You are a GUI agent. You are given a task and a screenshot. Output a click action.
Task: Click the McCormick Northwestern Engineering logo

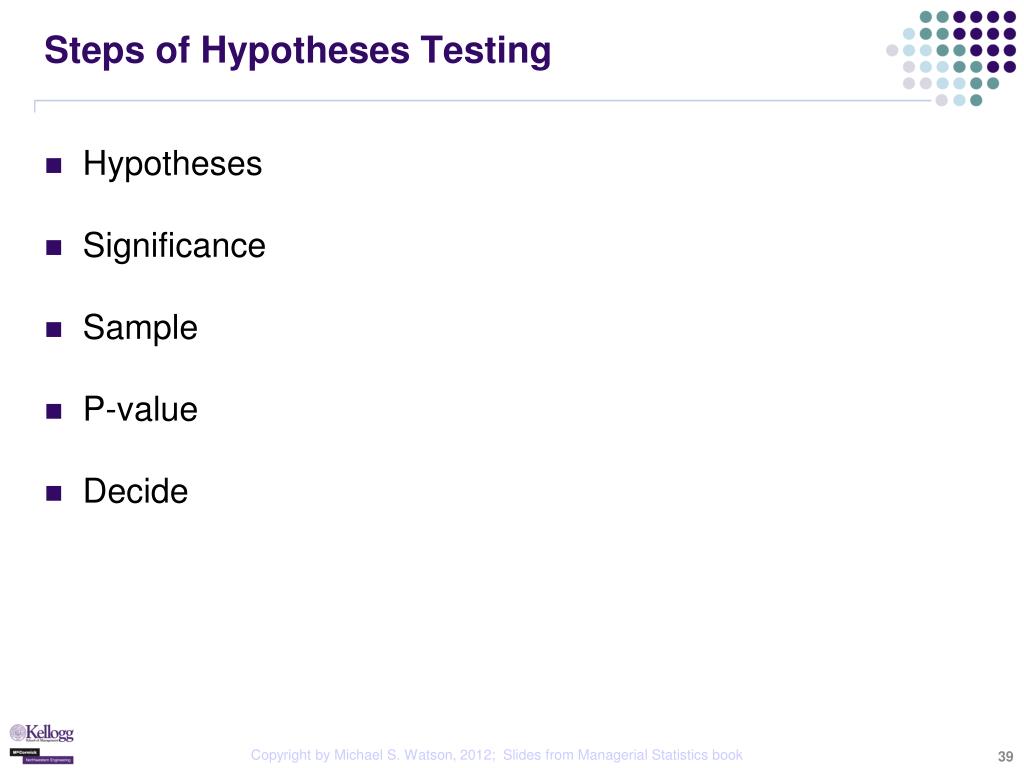41,756
